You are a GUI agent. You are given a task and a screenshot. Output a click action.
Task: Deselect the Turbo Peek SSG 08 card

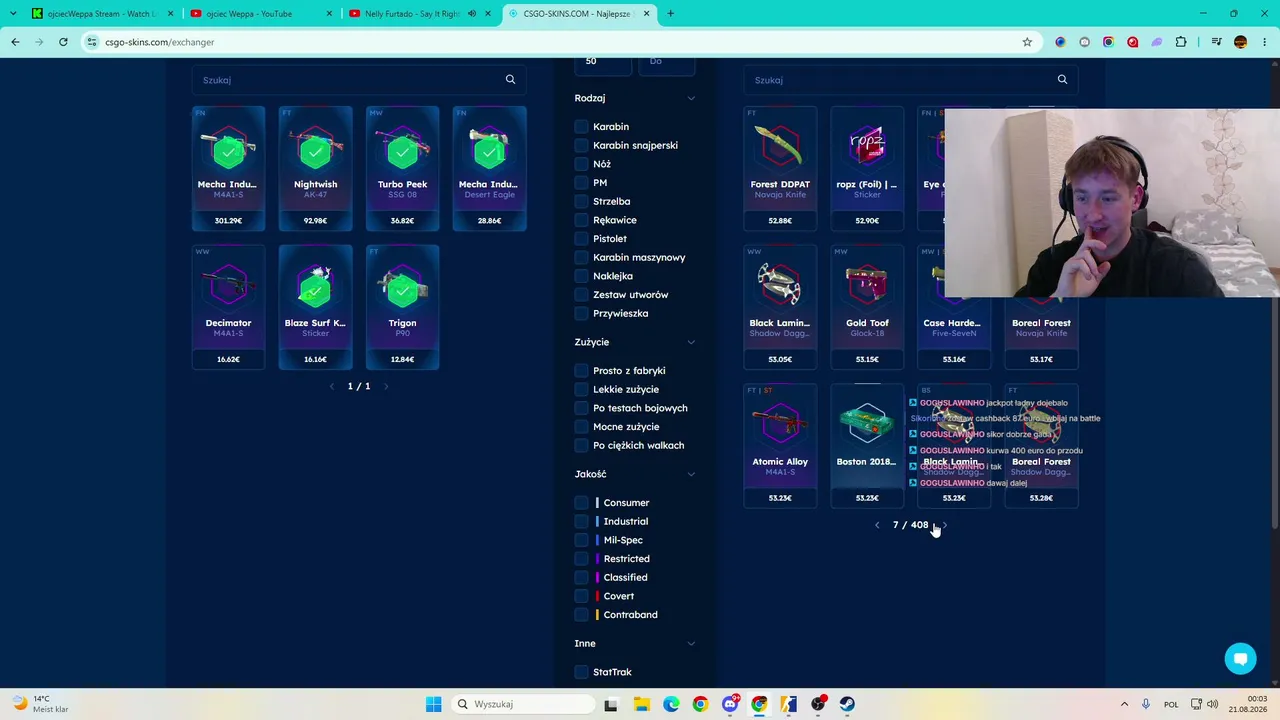(x=402, y=168)
